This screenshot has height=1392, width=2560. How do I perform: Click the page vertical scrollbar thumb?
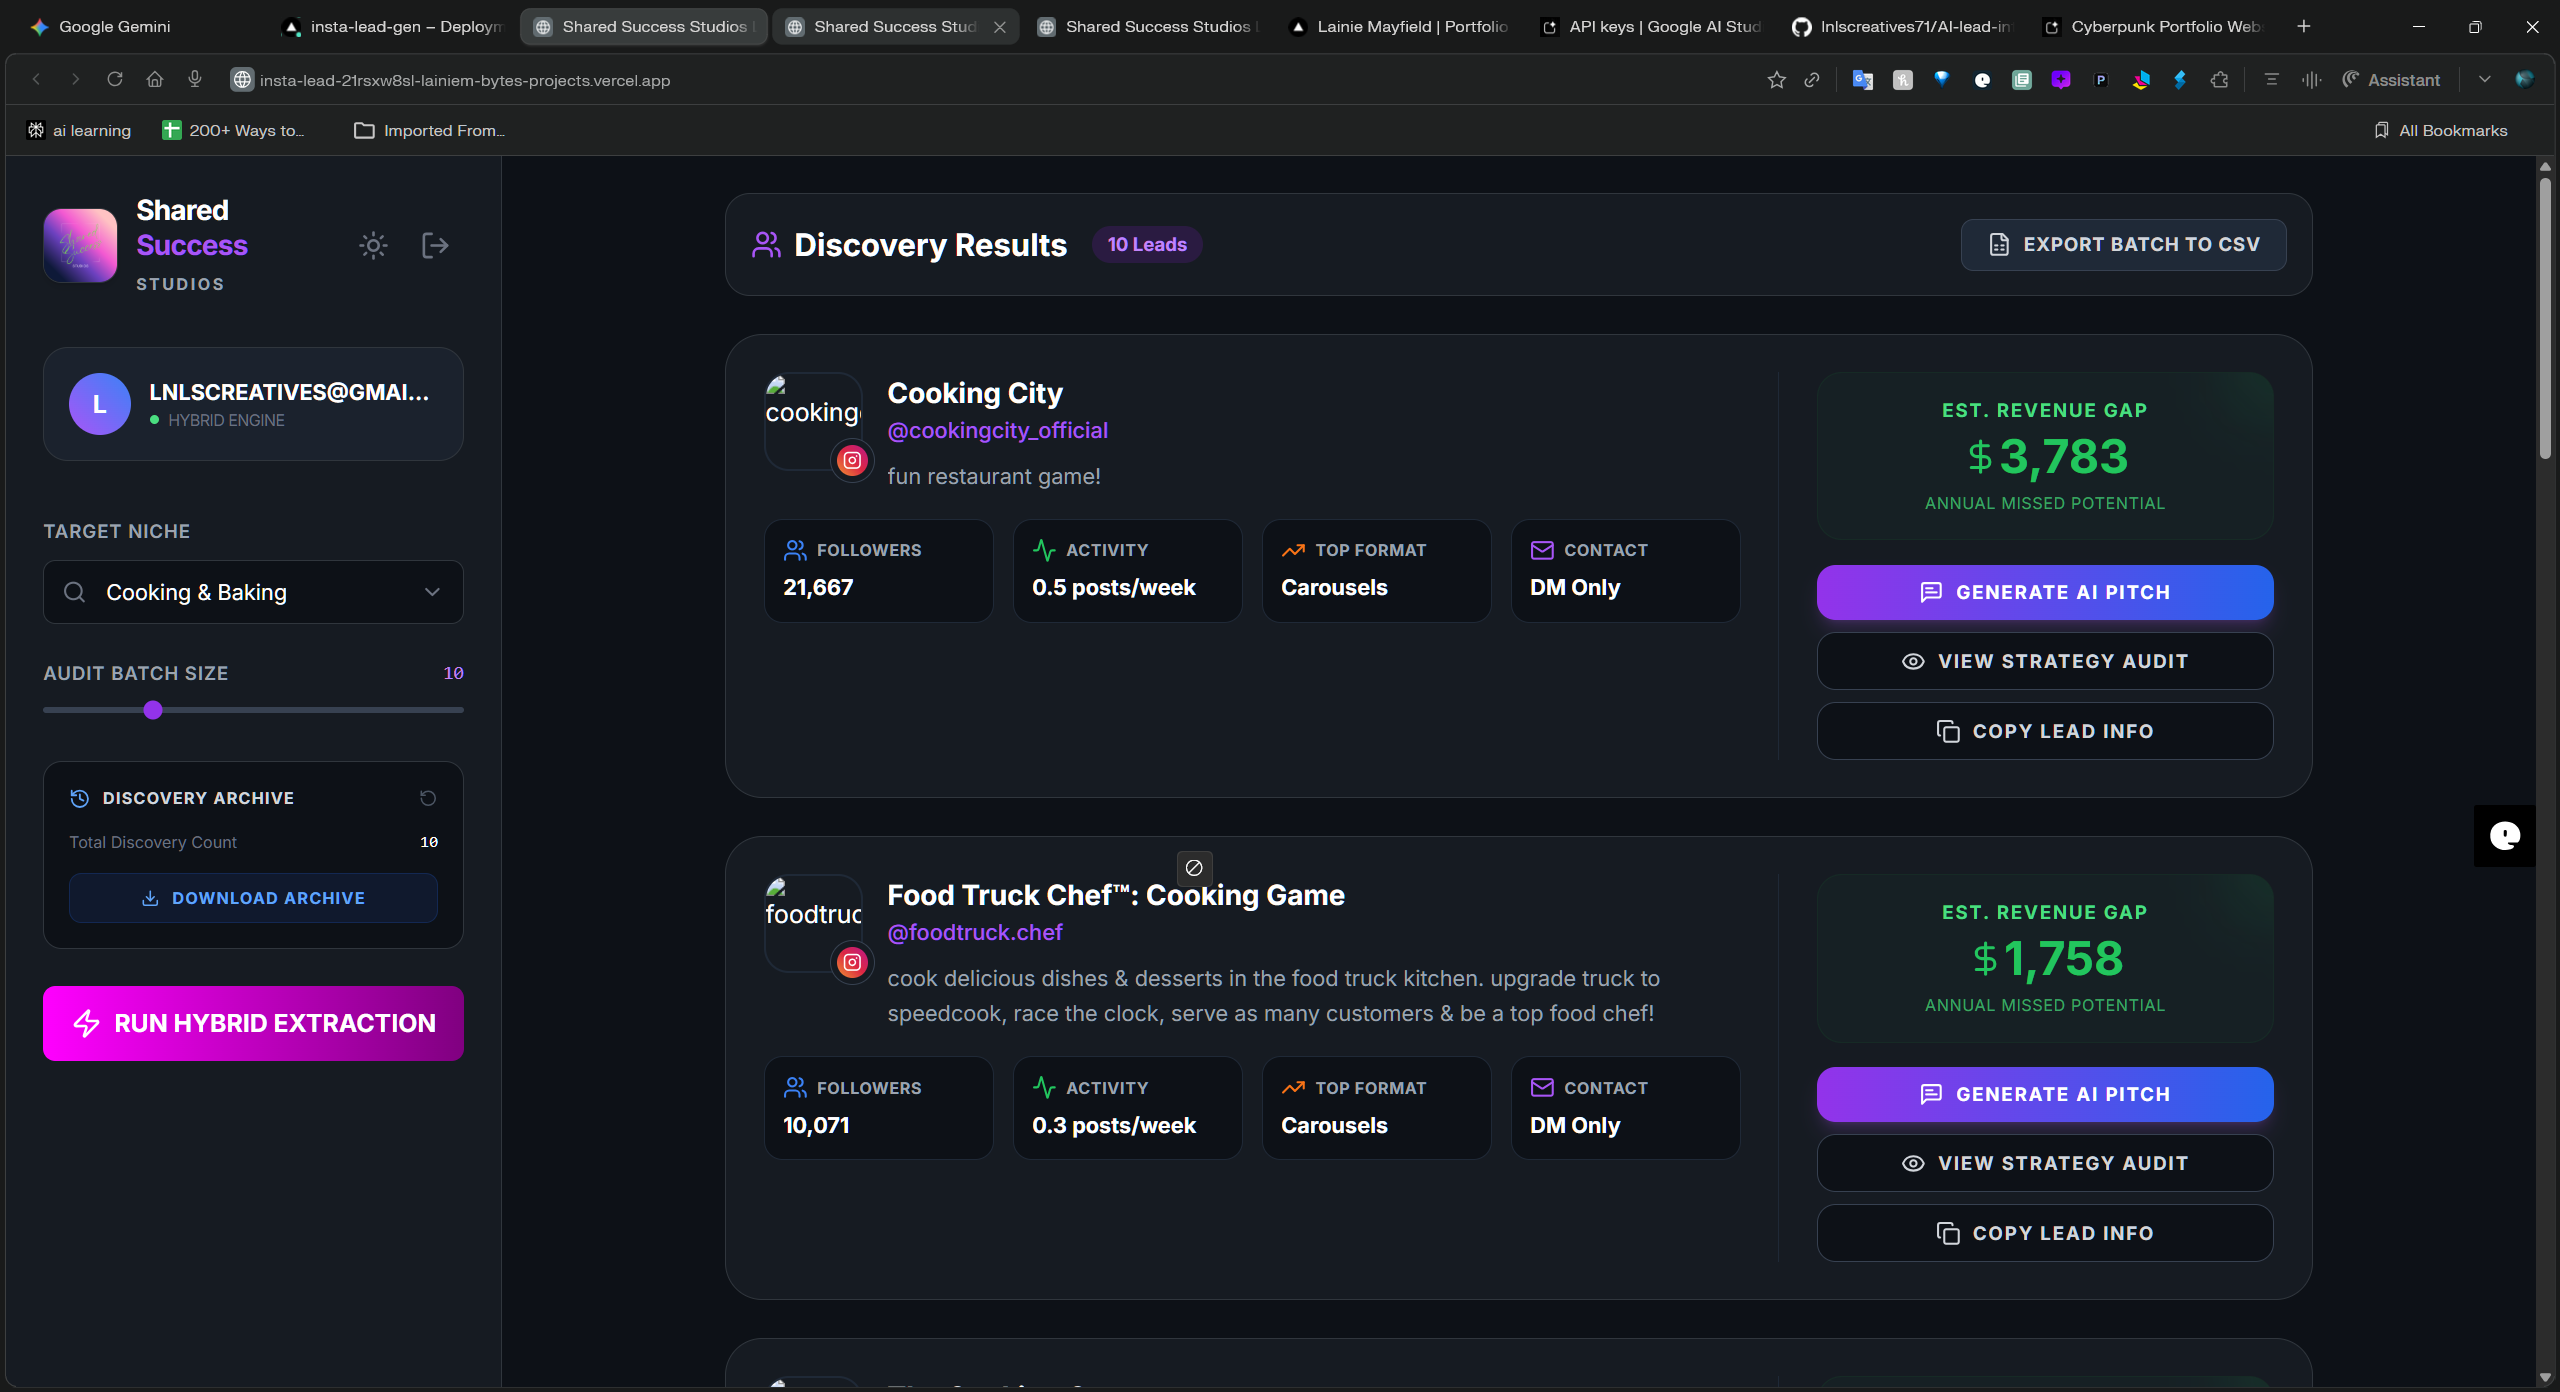tap(2545, 318)
